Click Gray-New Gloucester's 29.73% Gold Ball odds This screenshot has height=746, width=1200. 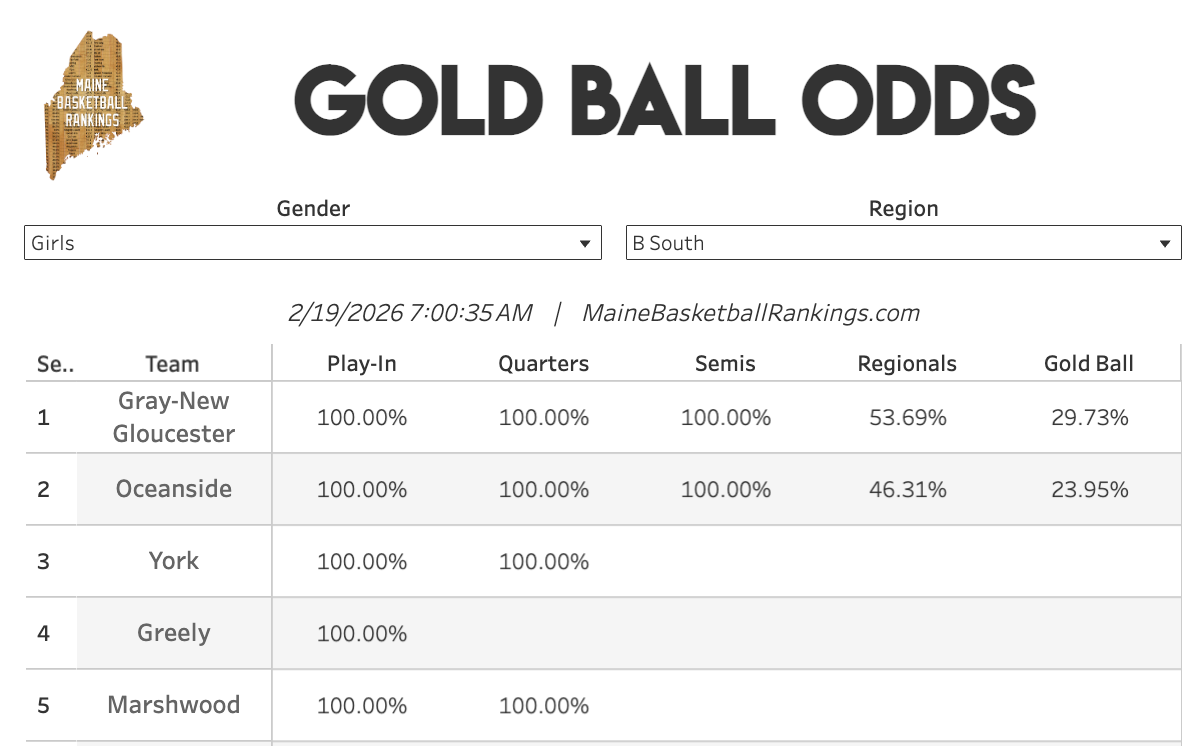pos(1089,418)
